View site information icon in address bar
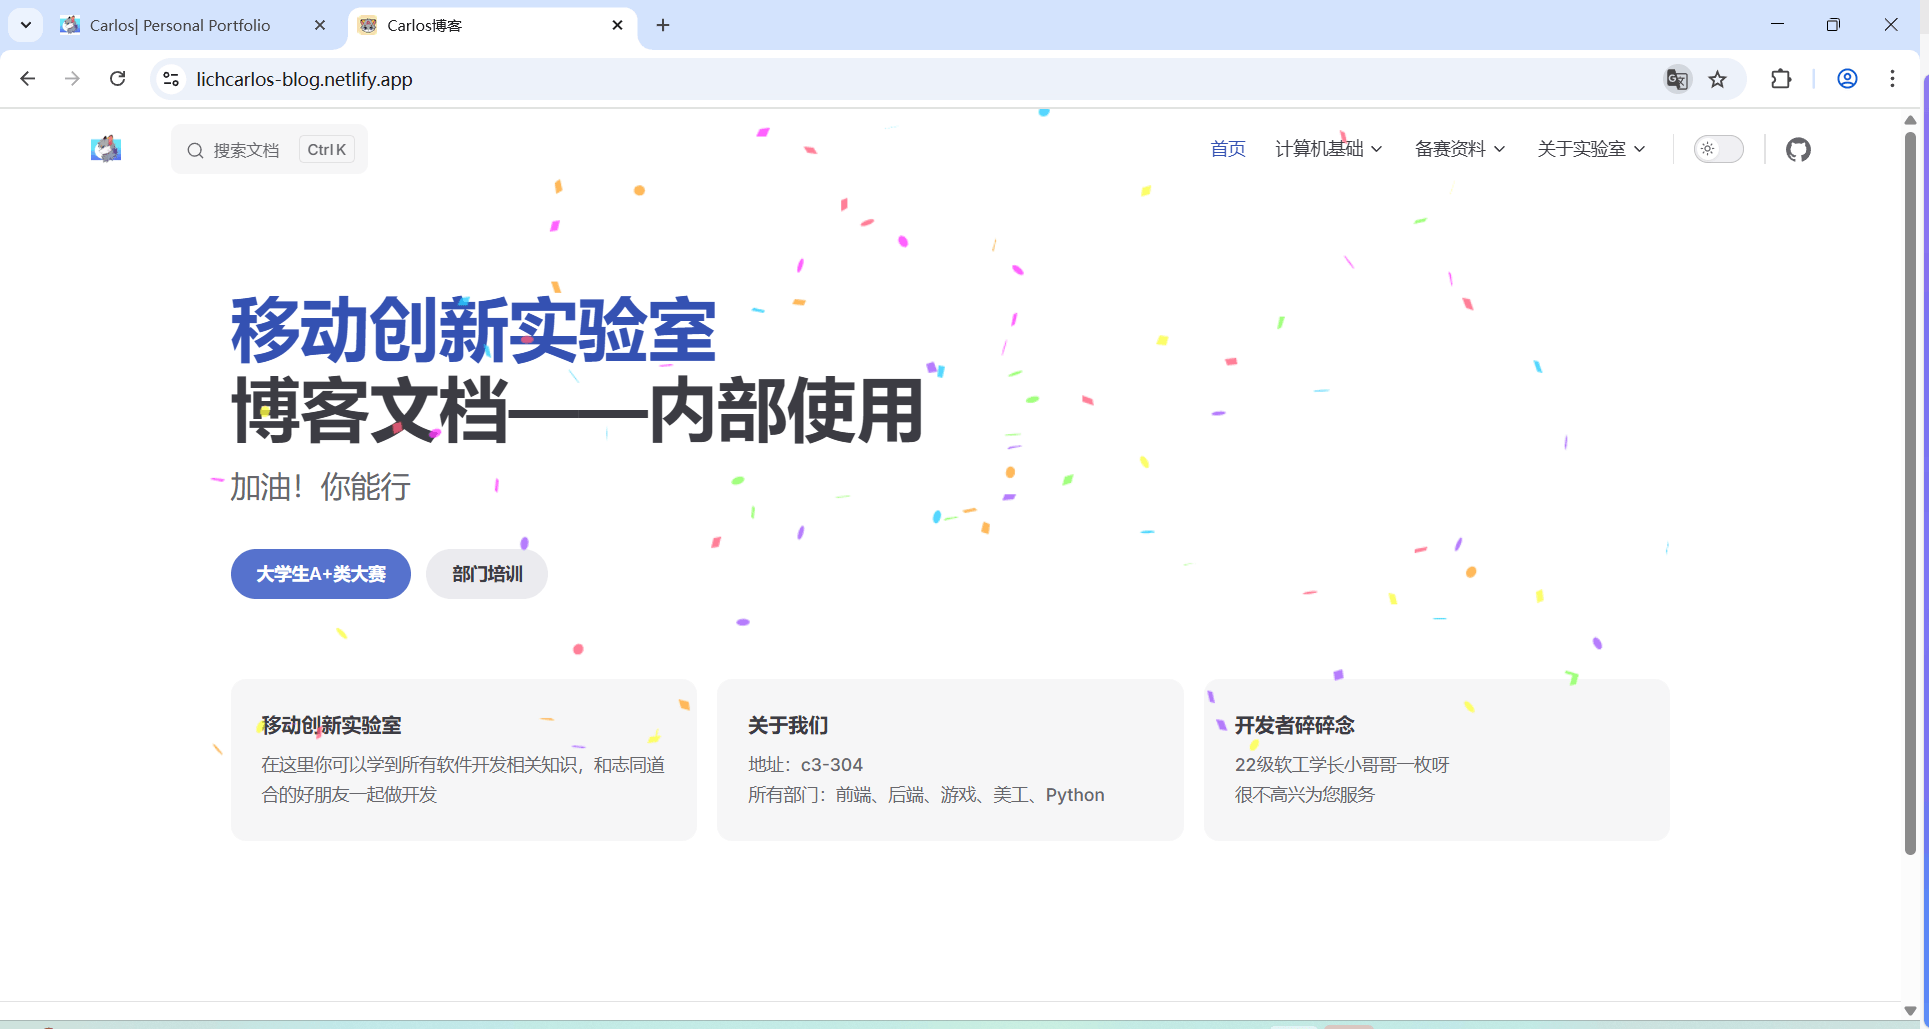 click(x=171, y=79)
